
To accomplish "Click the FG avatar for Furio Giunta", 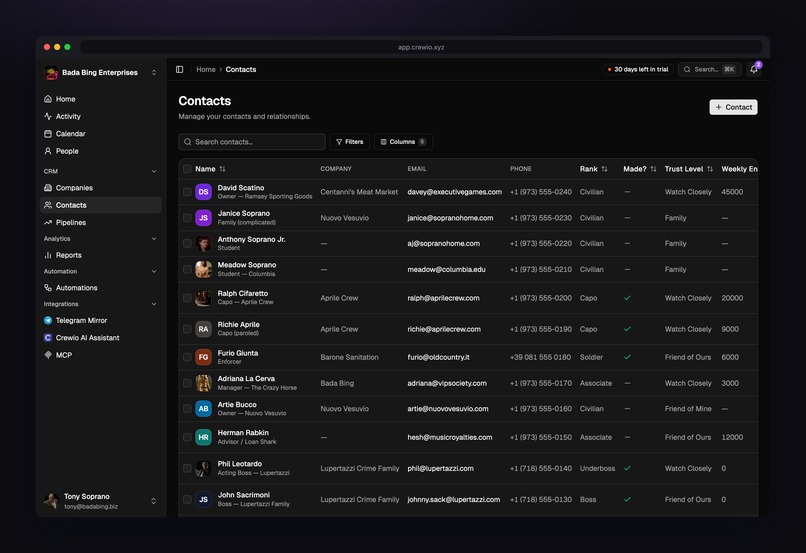I will [204, 357].
